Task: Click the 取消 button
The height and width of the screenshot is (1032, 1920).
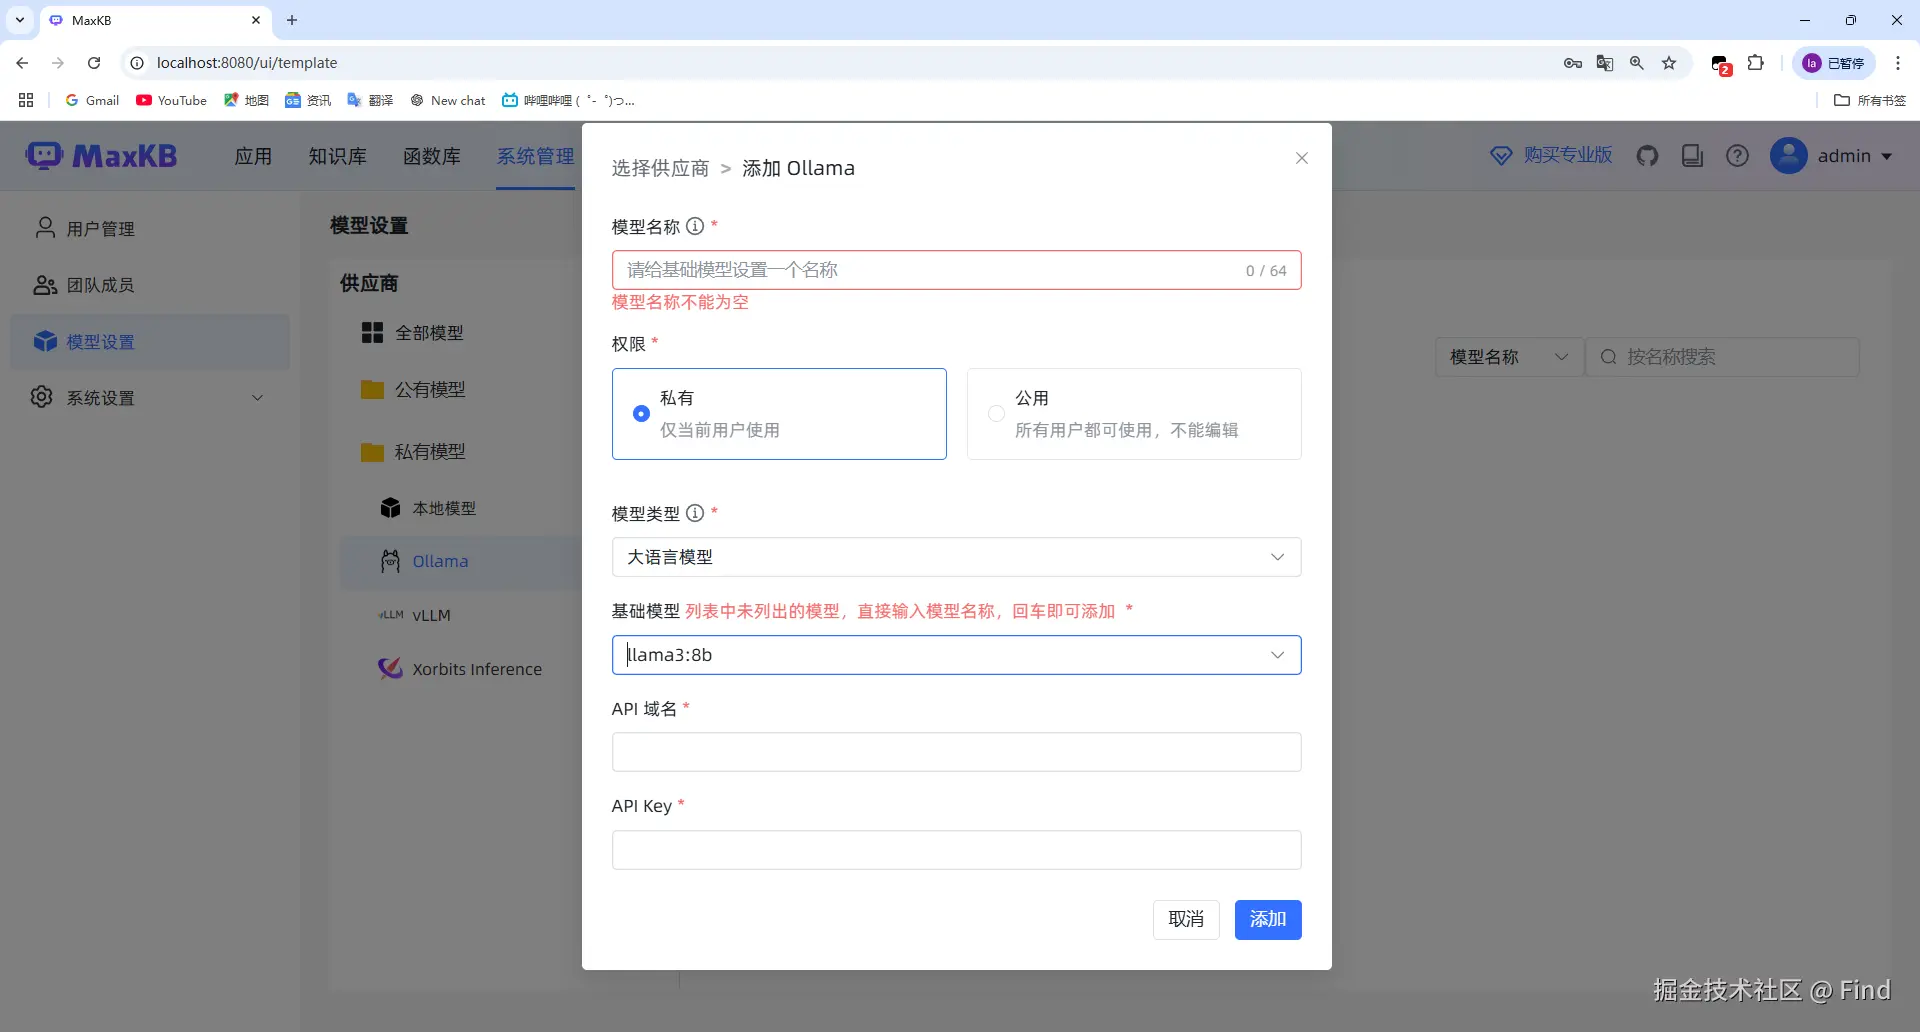Action: pyautogui.click(x=1186, y=919)
